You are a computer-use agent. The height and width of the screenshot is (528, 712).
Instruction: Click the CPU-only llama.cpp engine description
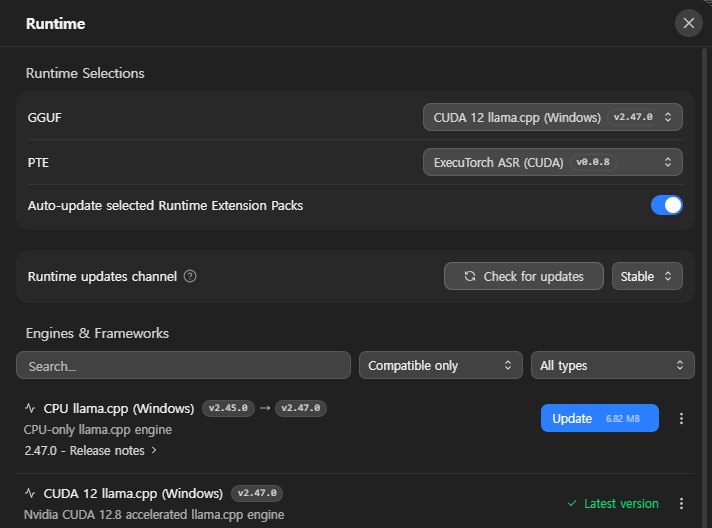coord(98,430)
